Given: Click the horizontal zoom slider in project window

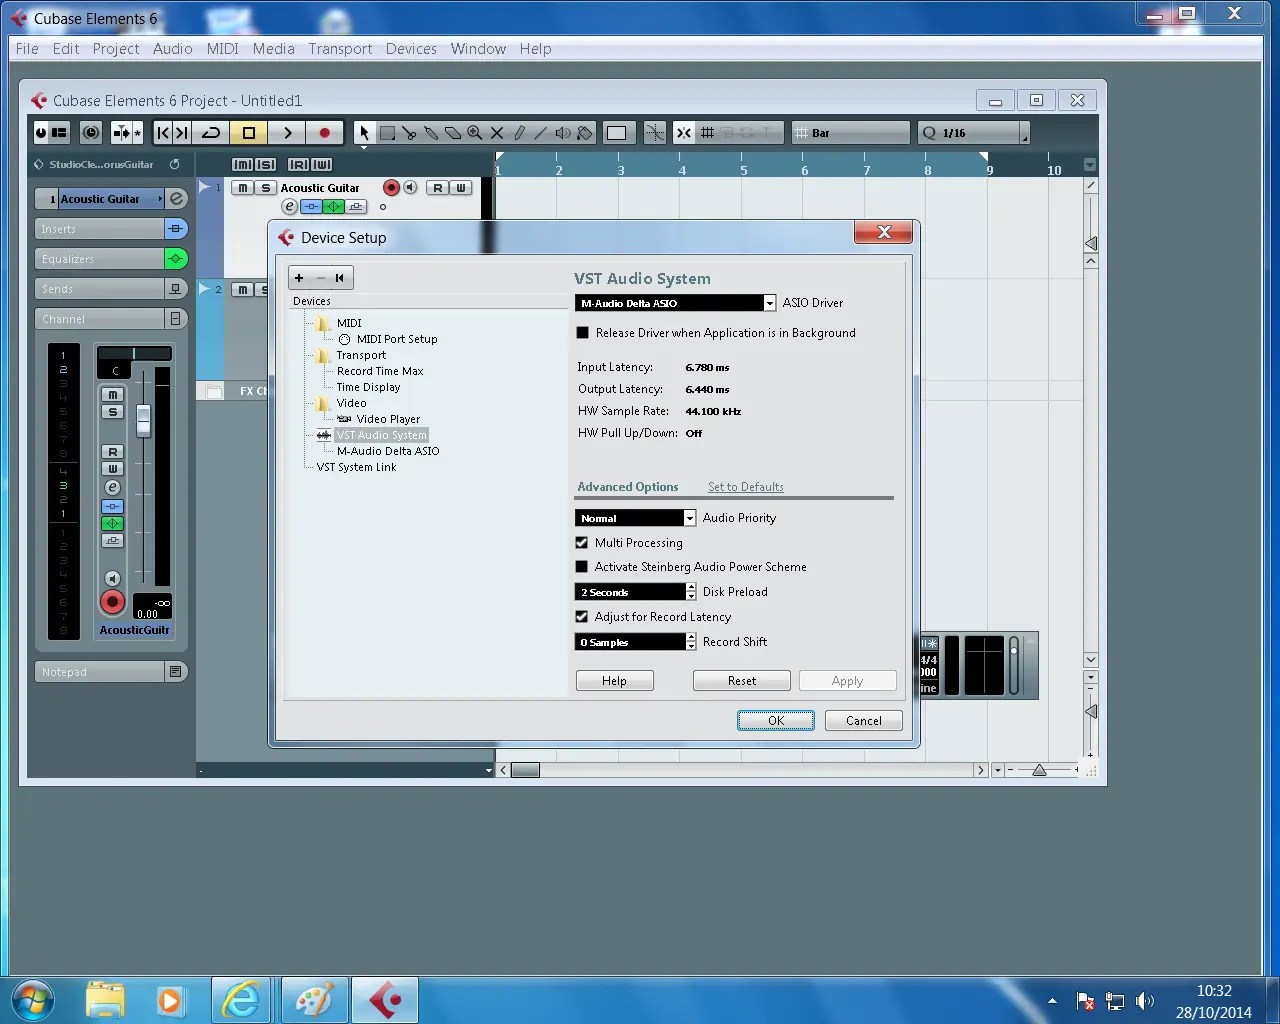Looking at the screenshot, I should (x=1040, y=770).
